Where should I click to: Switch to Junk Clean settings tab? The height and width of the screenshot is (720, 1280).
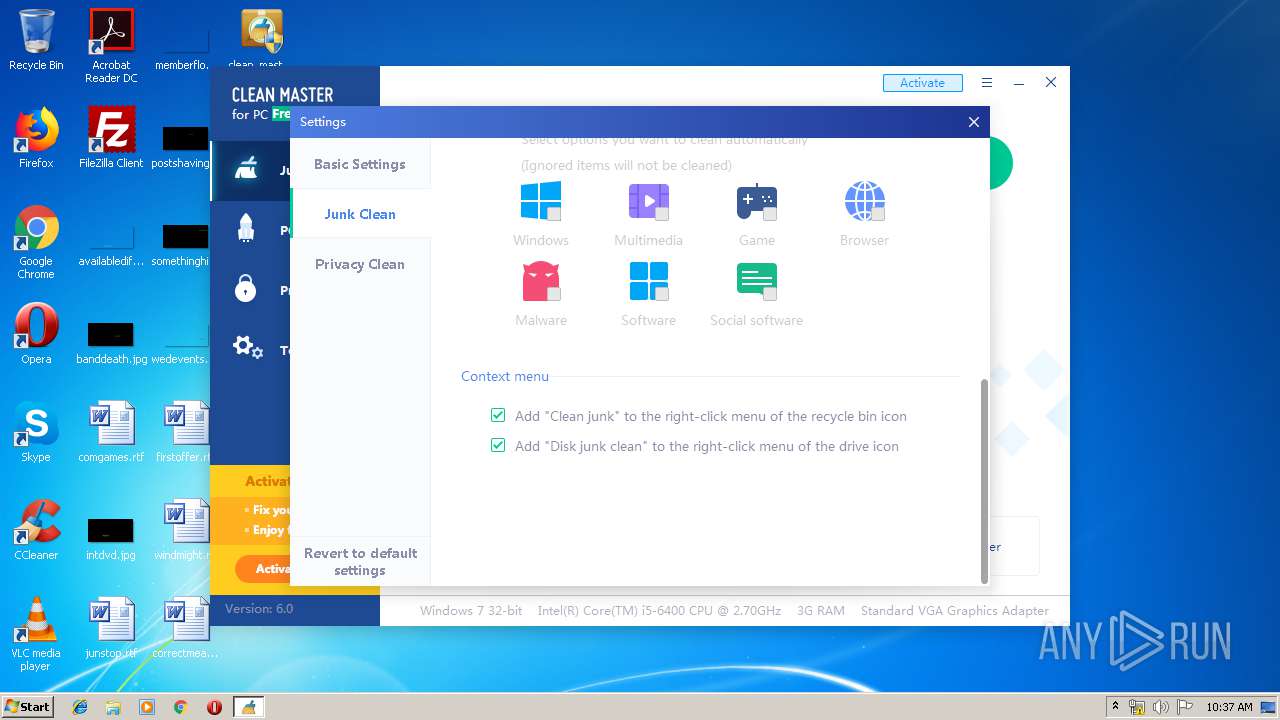pos(360,214)
